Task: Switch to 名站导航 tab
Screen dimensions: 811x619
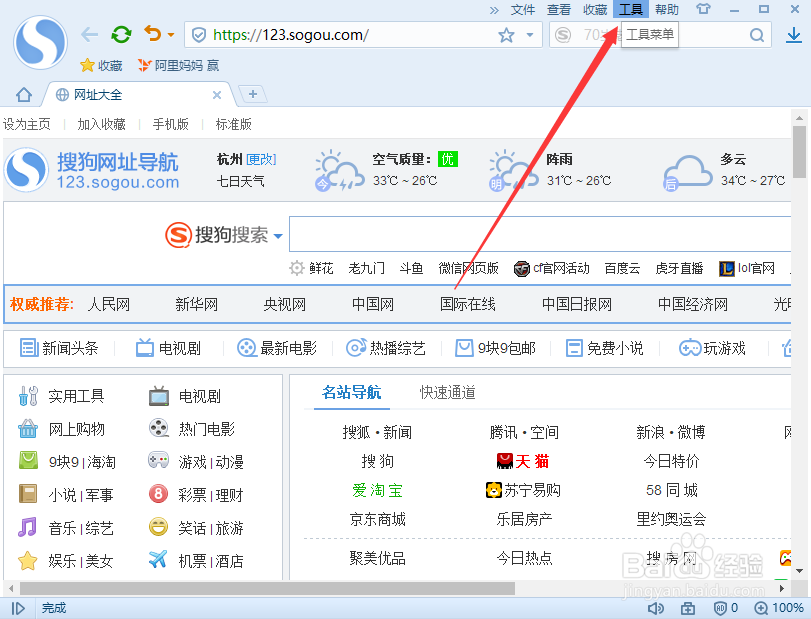Action: [x=352, y=392]
